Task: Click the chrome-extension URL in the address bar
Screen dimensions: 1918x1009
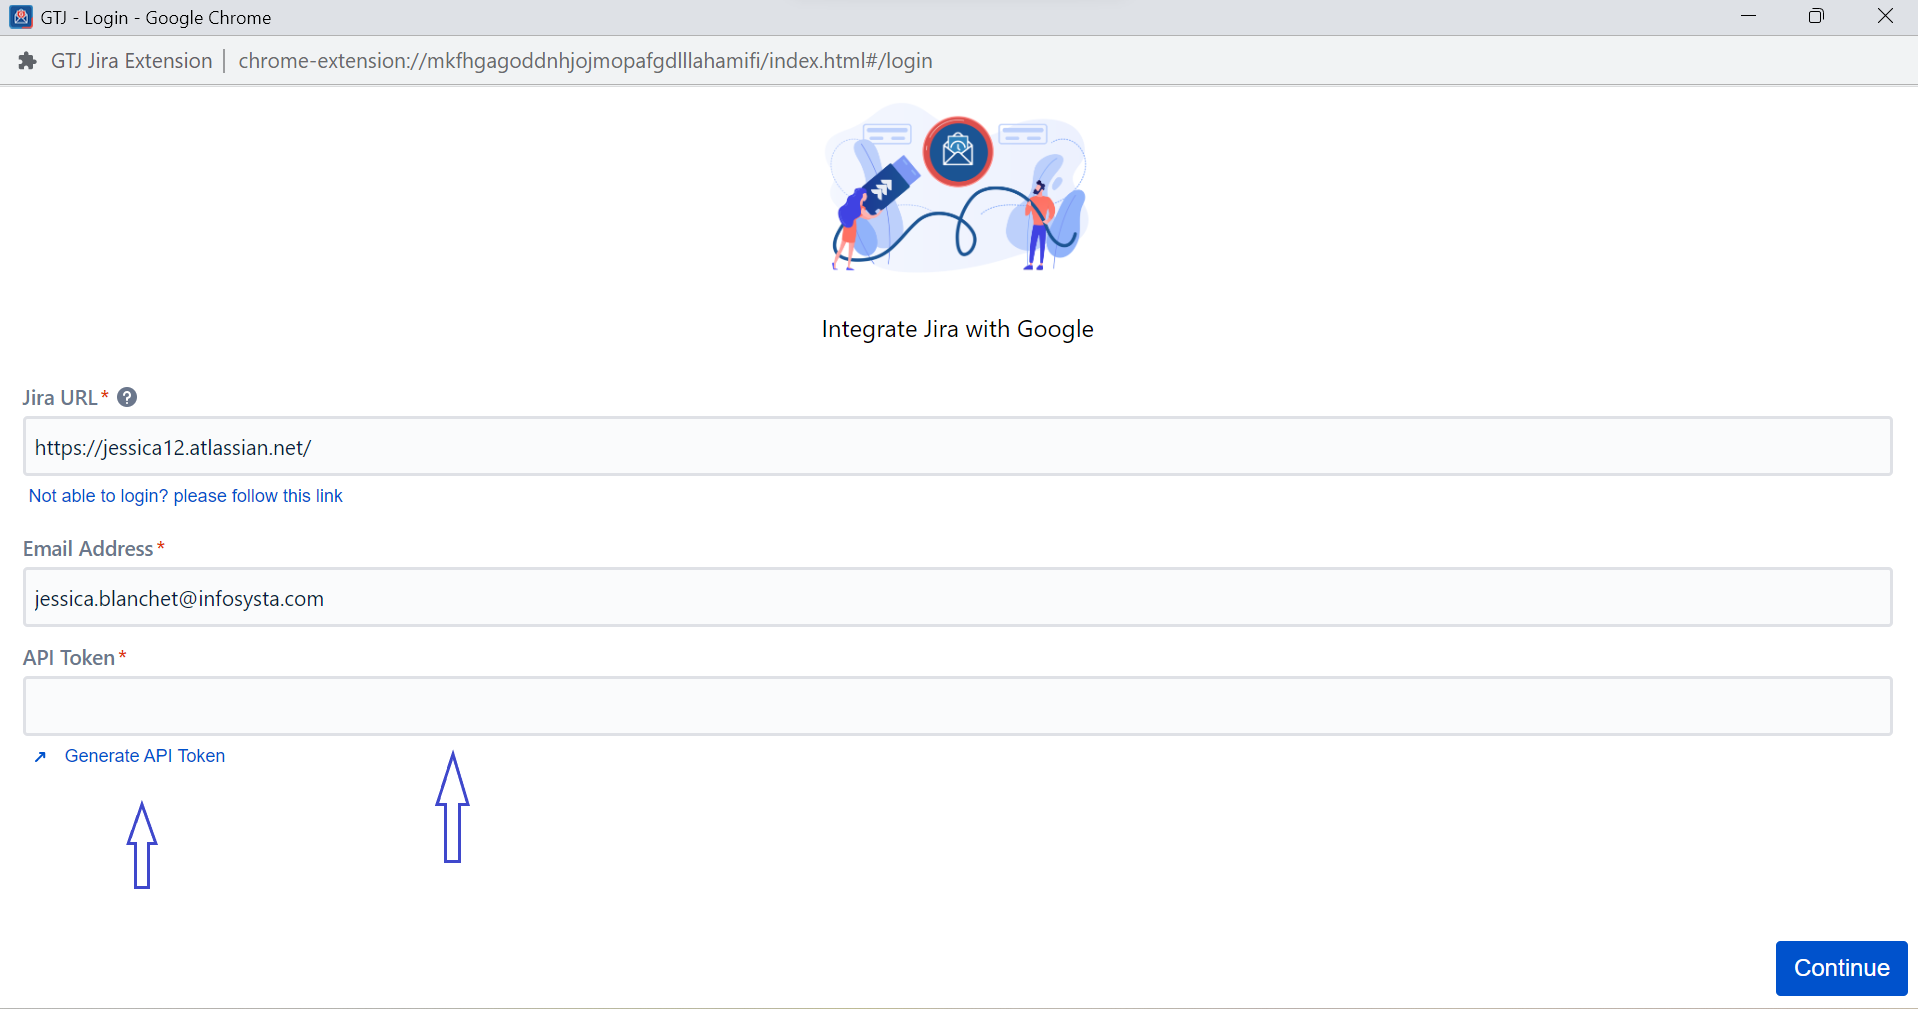Action: (585, 61)
